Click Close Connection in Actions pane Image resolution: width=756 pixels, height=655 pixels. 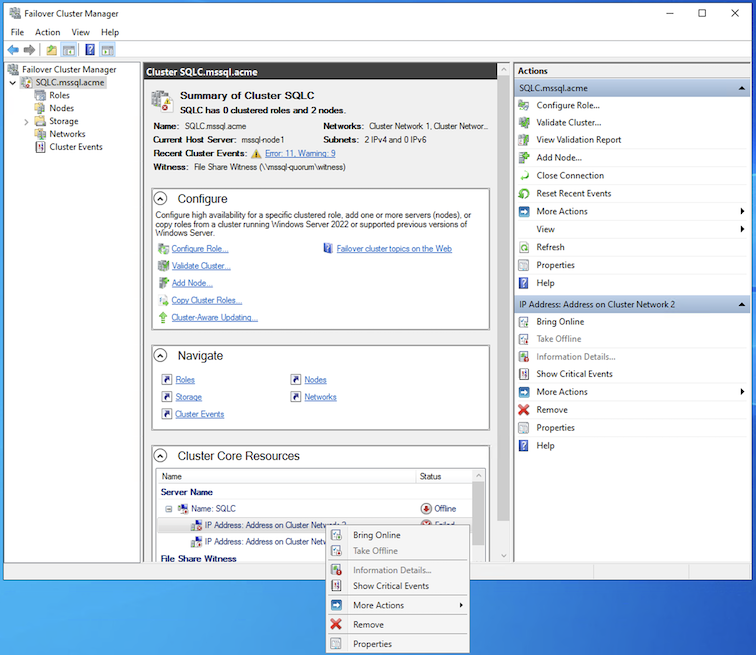pyautogui.click(x=570, y=176)
